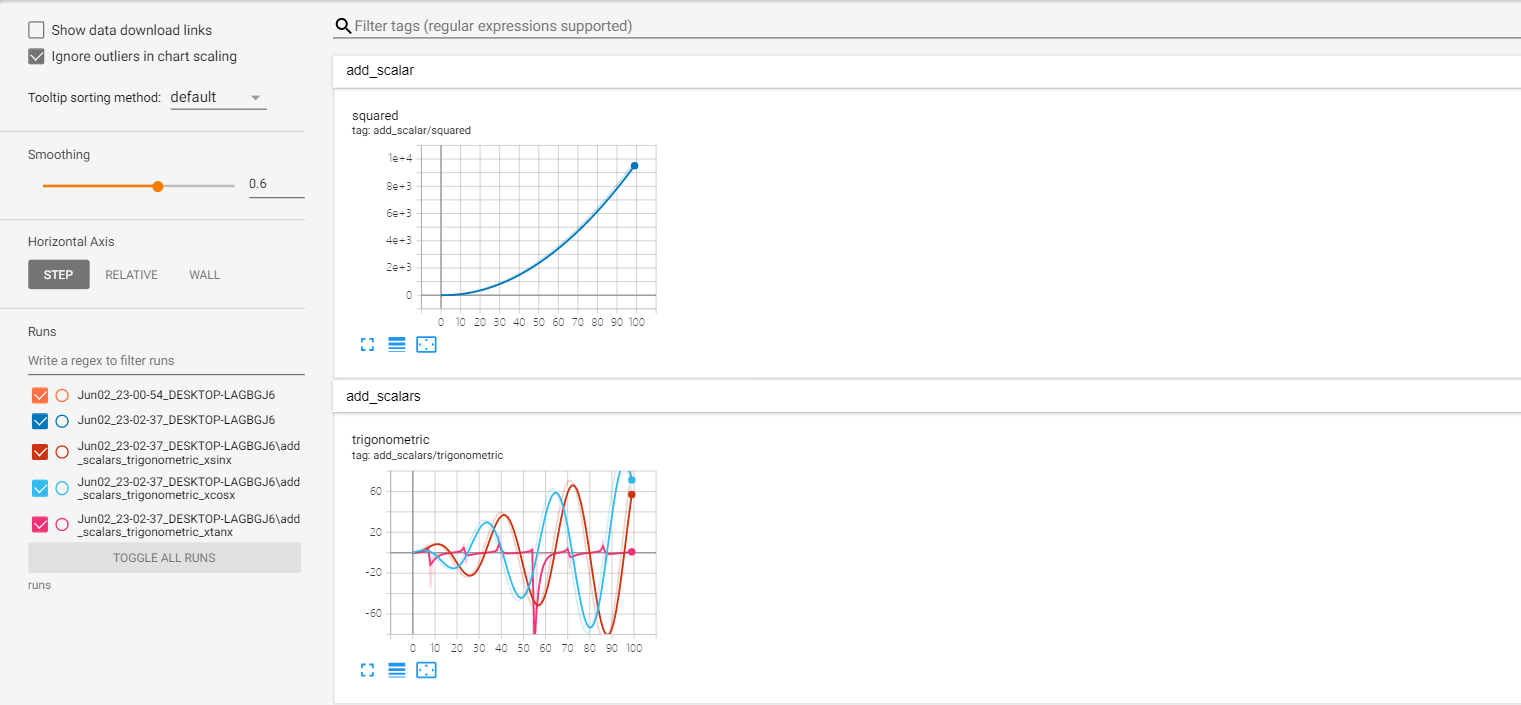Toggle y-axis log scale on trigonometric chart
This screenshot has width=1521, height=705.
click(x=396, y=670)
